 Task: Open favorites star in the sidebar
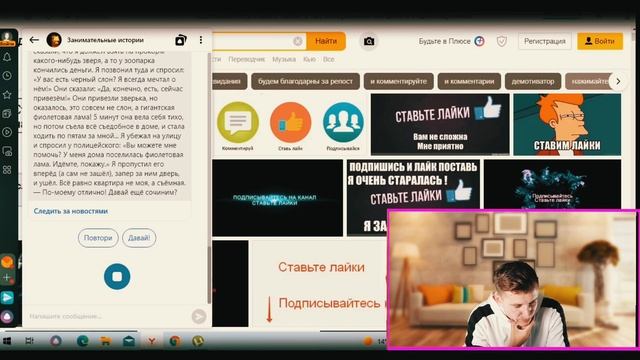tap(7, 95)
